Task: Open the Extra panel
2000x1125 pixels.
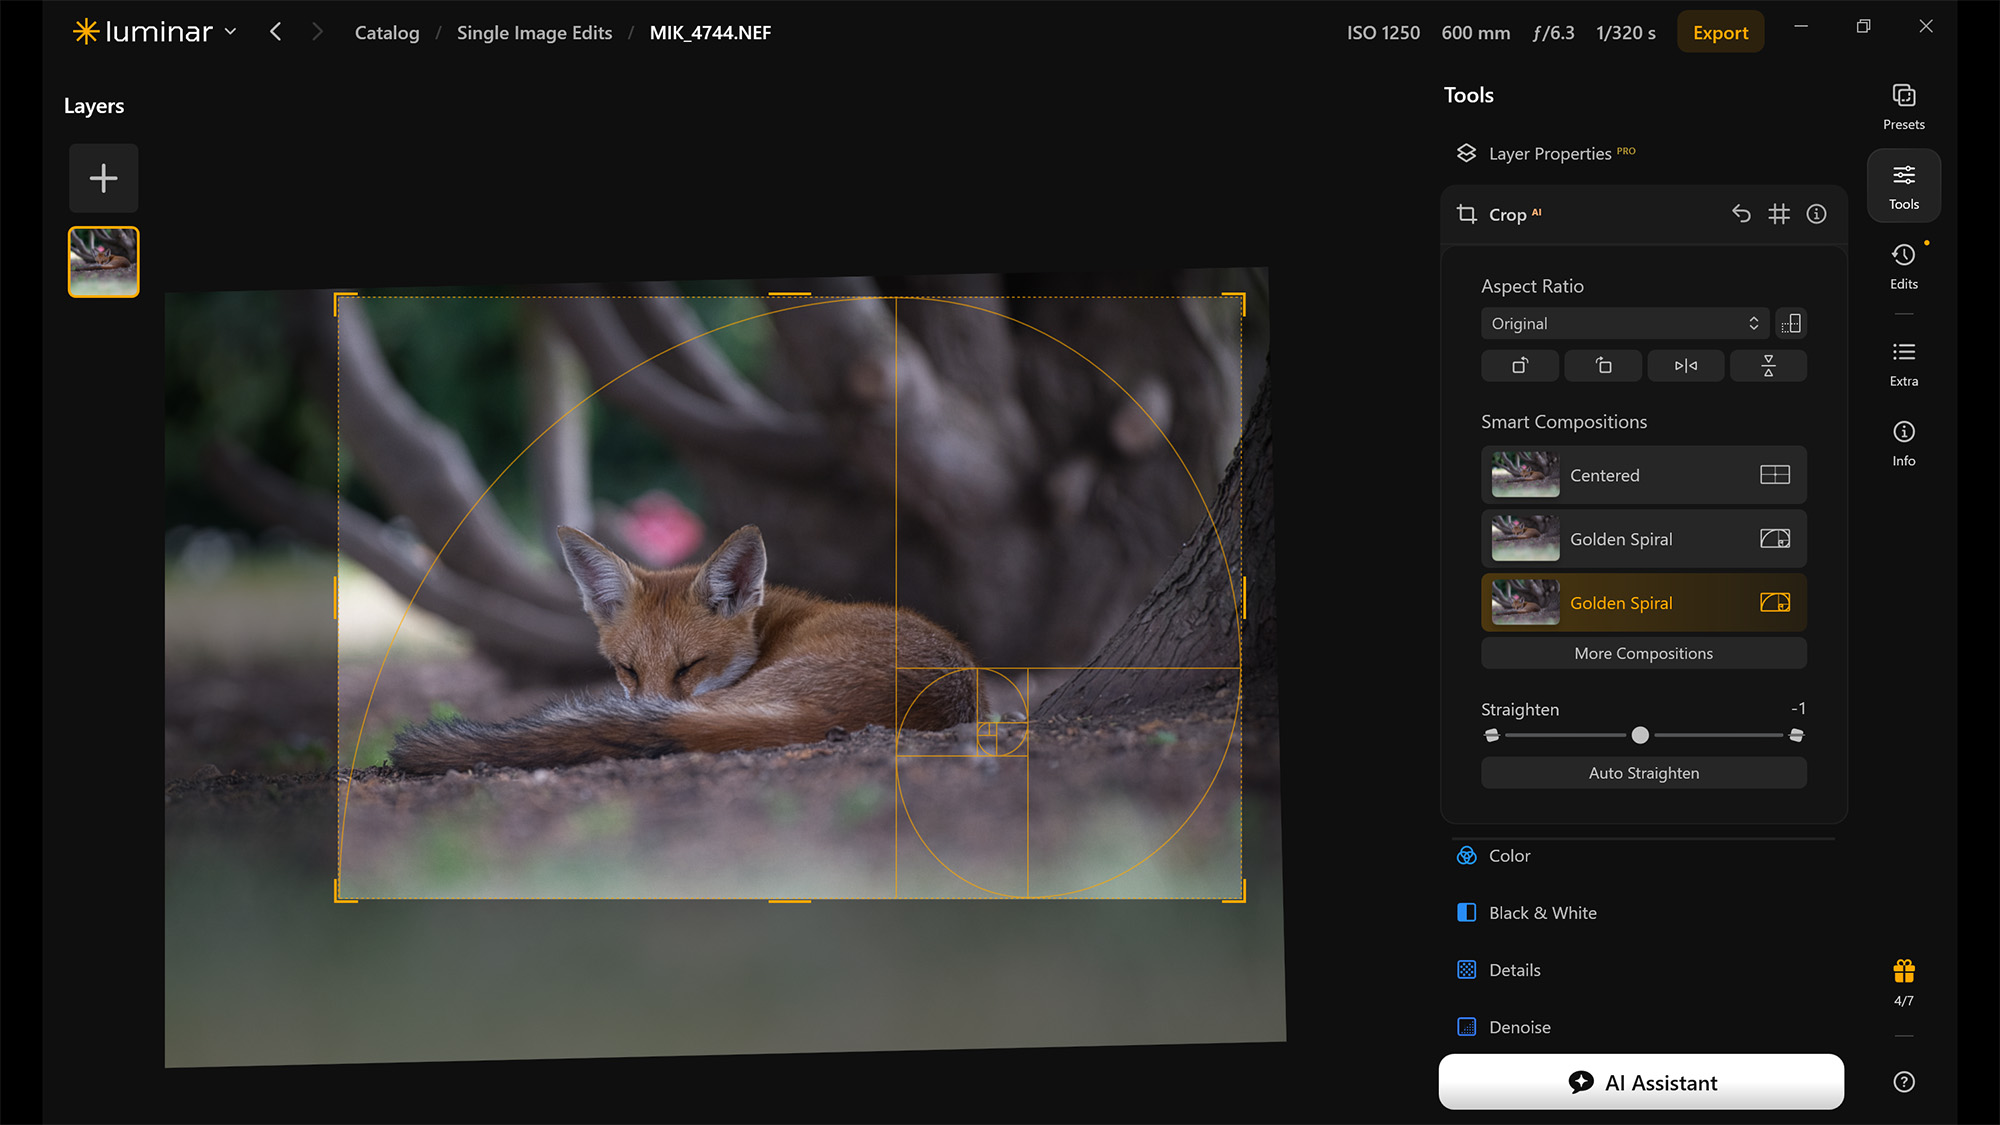Action: [x=1904, y=364]
